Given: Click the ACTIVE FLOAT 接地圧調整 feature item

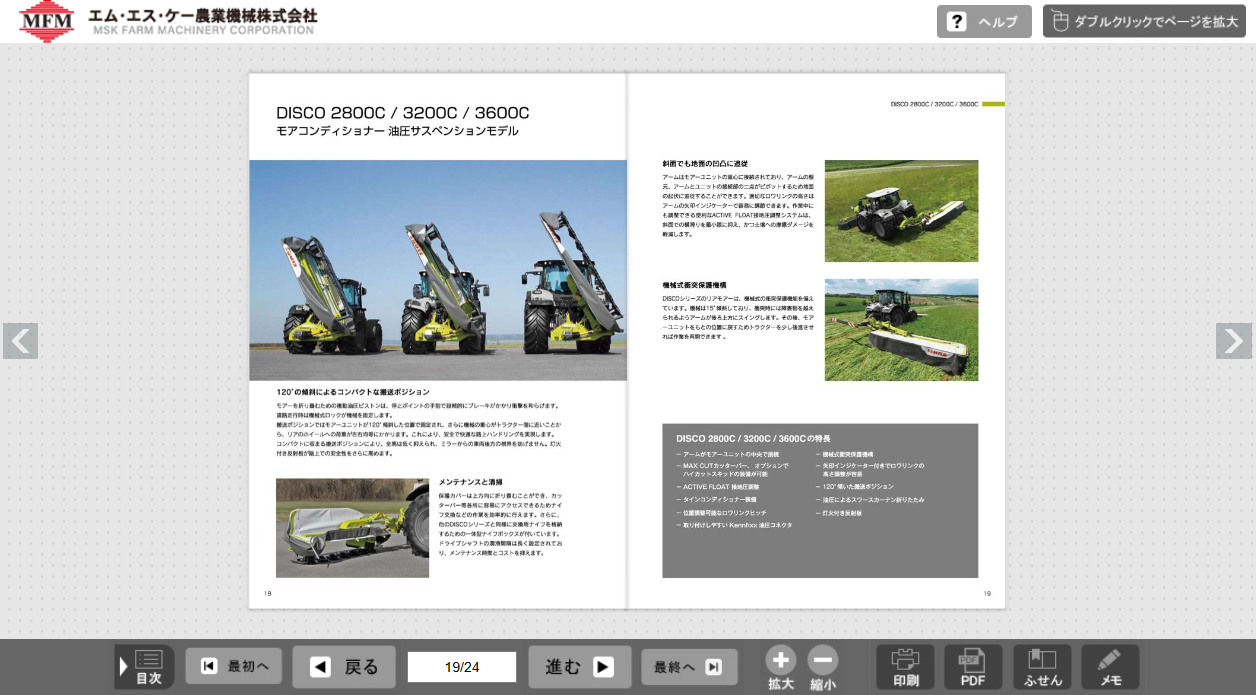Looking at the screenshot, I should pos(717,486).
